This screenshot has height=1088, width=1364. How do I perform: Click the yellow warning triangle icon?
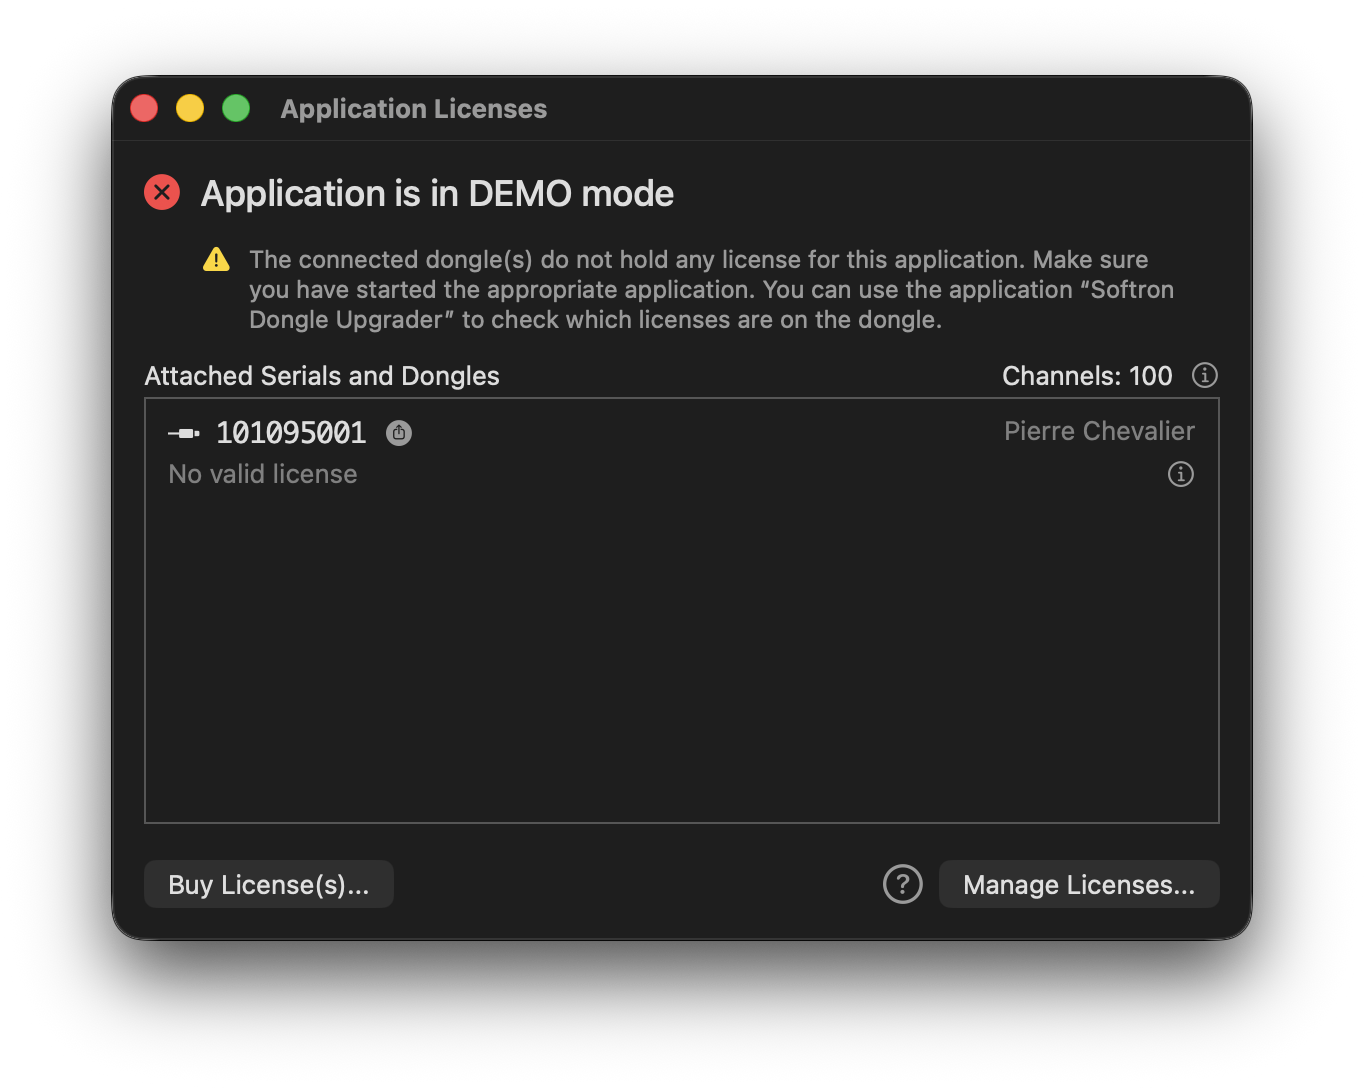(216, 260)
